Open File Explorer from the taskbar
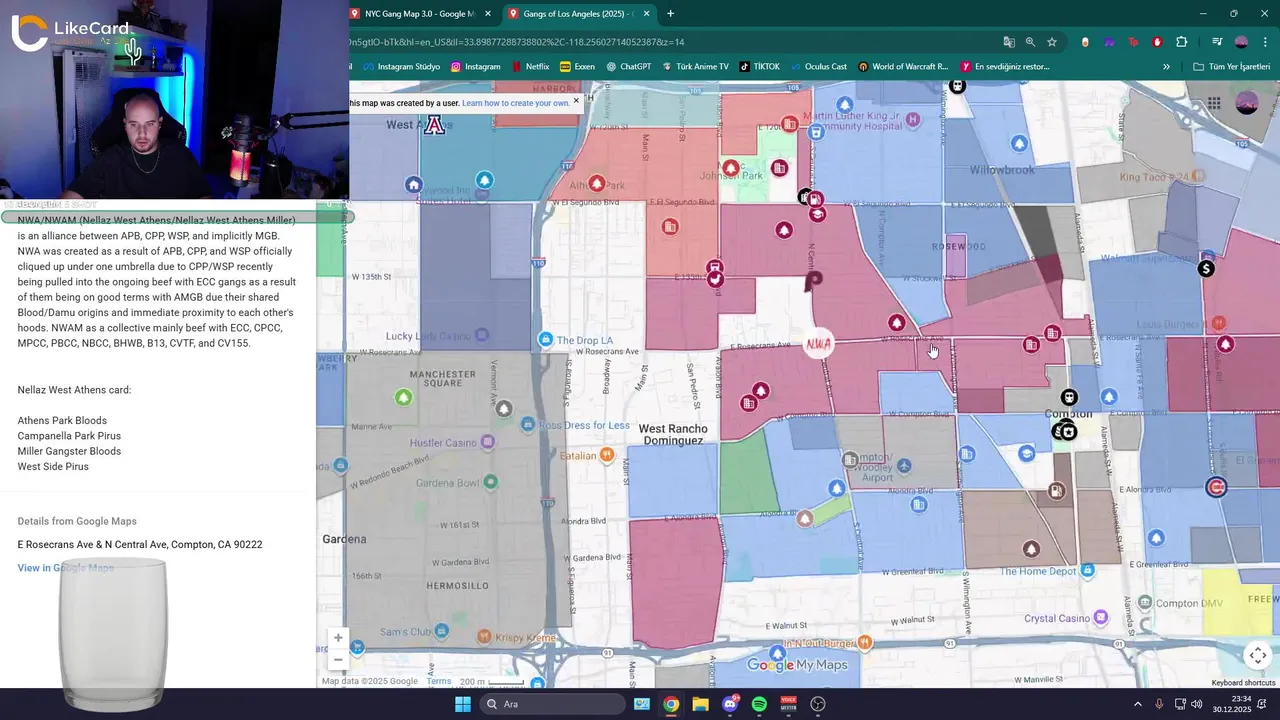The height and width of the screenshot is (720, 1280). click(x=700, y=704)
